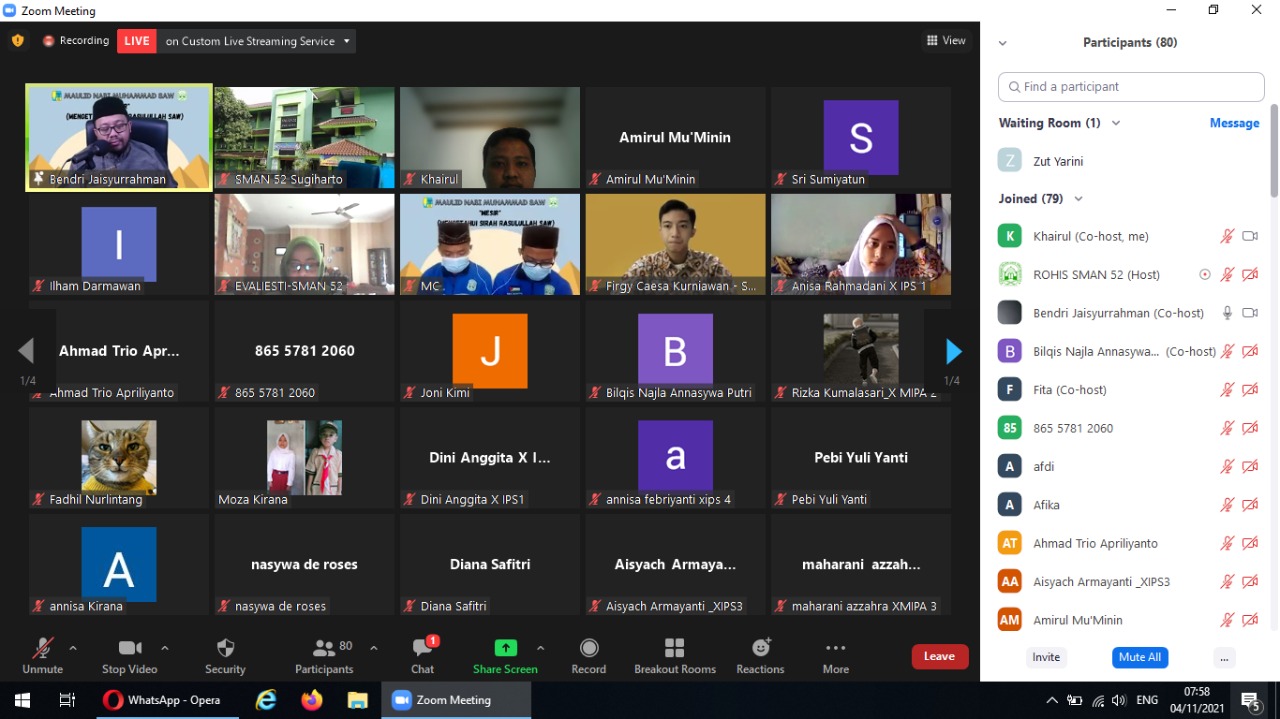Open File Explorer from the taskbar
This screenshot has width=1280, height=719.
pyautogui.click(x=357, y=700)
